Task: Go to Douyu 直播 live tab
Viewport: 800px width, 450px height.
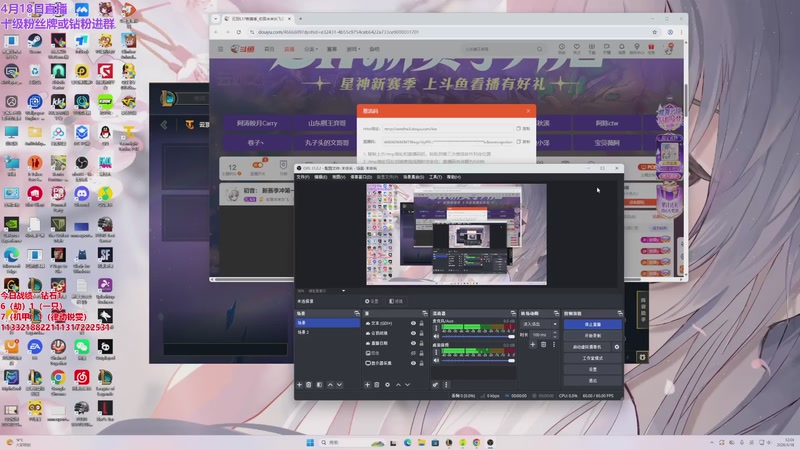Action: [x=289, y=49]
